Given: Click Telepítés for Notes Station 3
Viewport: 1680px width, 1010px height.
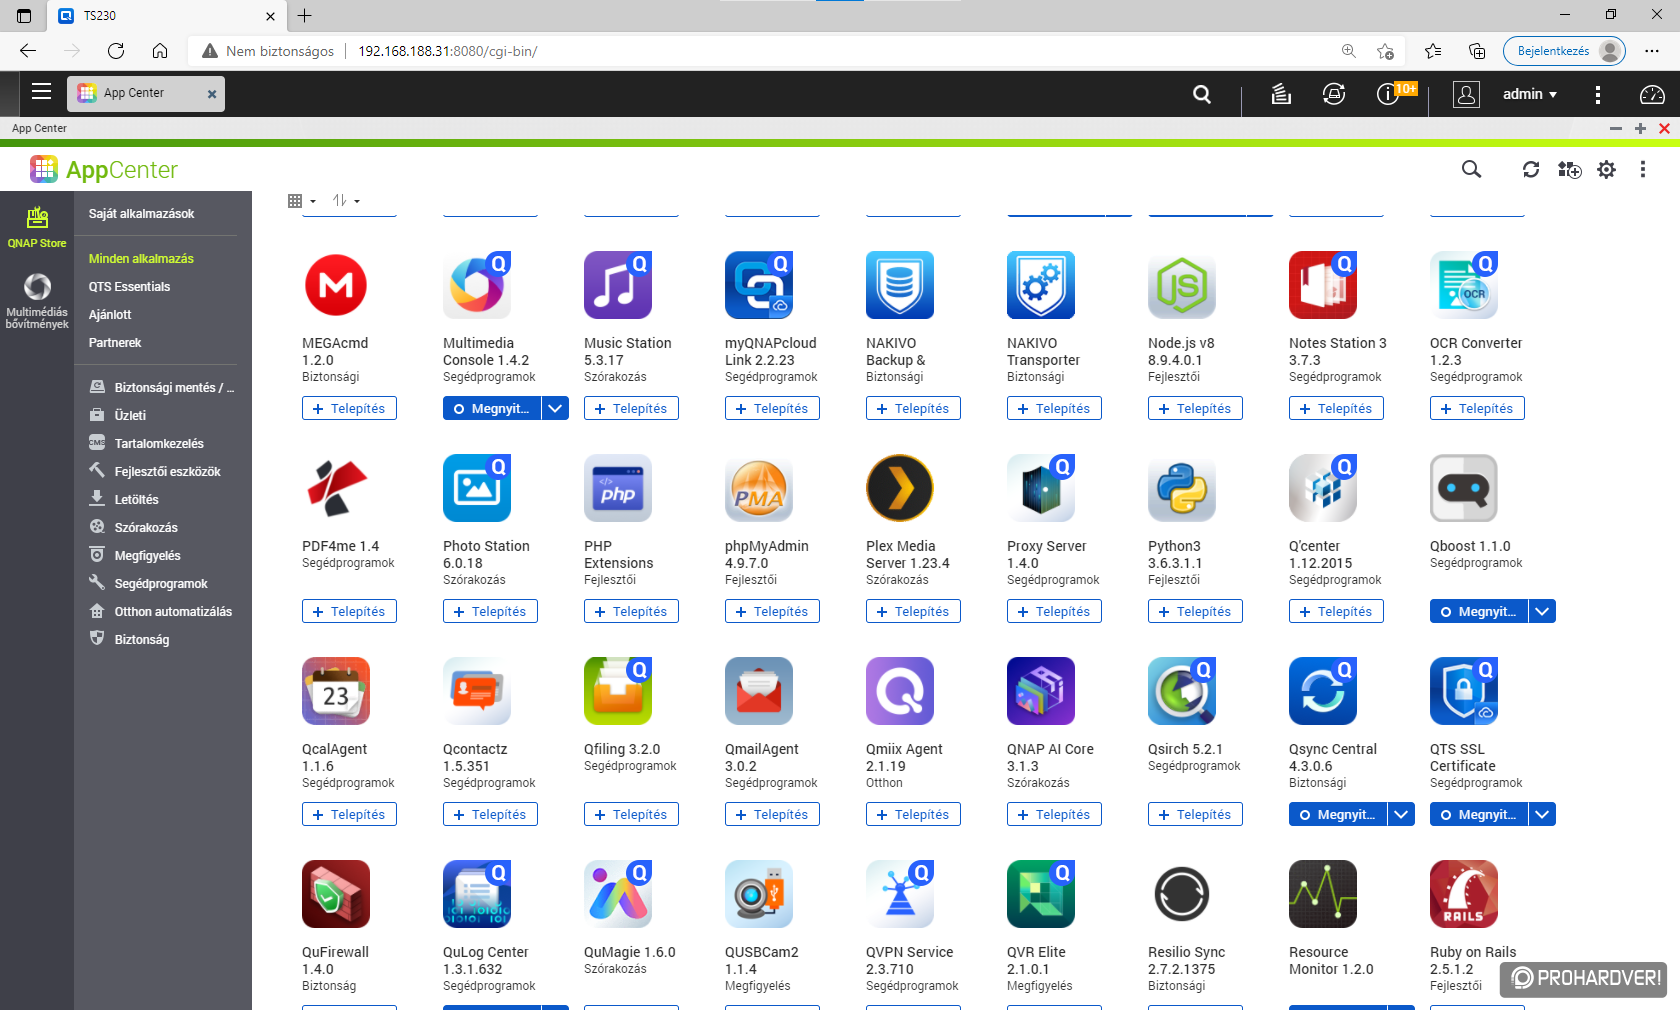Looking at the screenshot, I should [1336, 408].
